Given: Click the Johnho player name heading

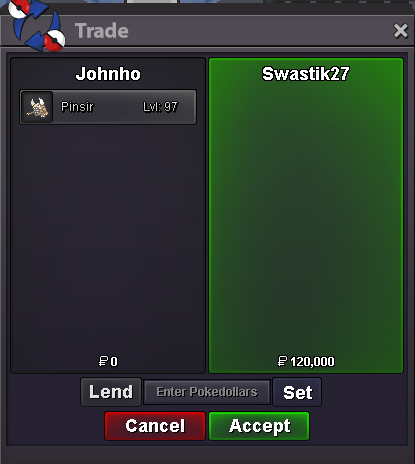Looking at the screenshot, I should 108,74.
